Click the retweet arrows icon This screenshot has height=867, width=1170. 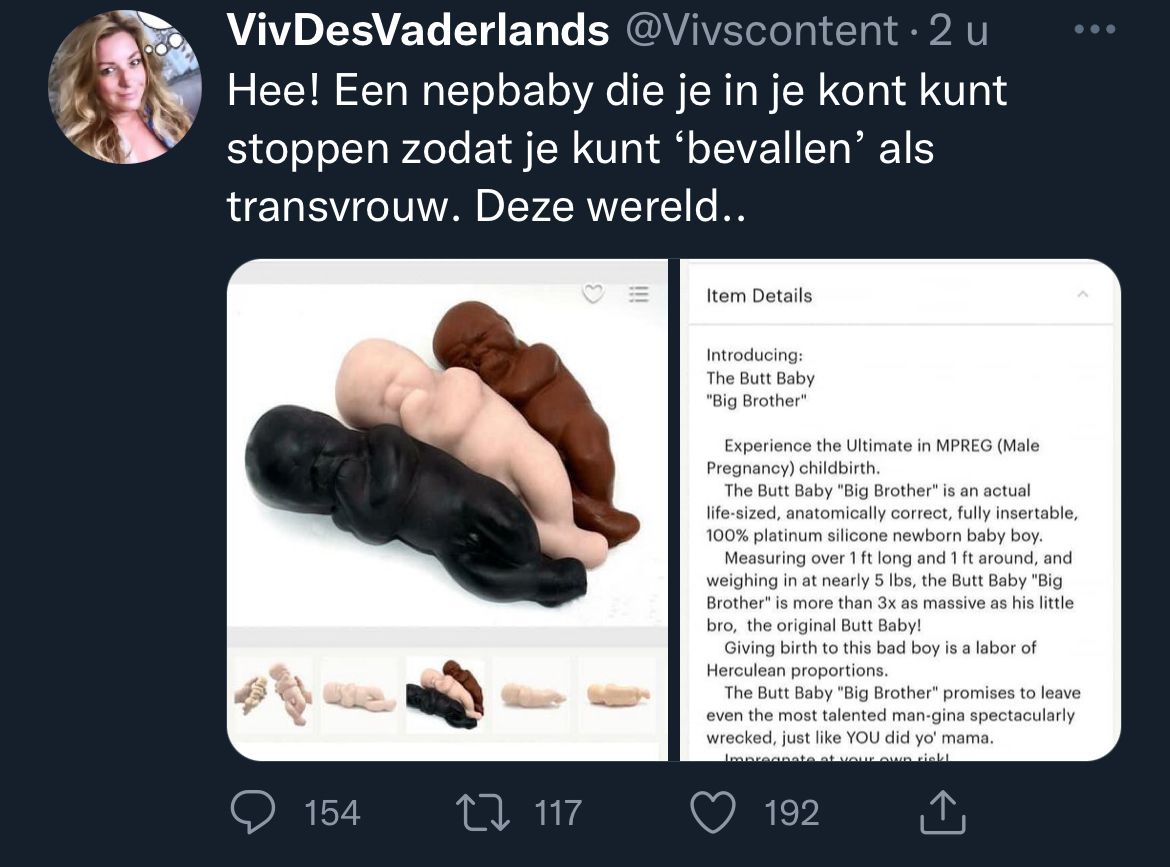pos(483,813)
